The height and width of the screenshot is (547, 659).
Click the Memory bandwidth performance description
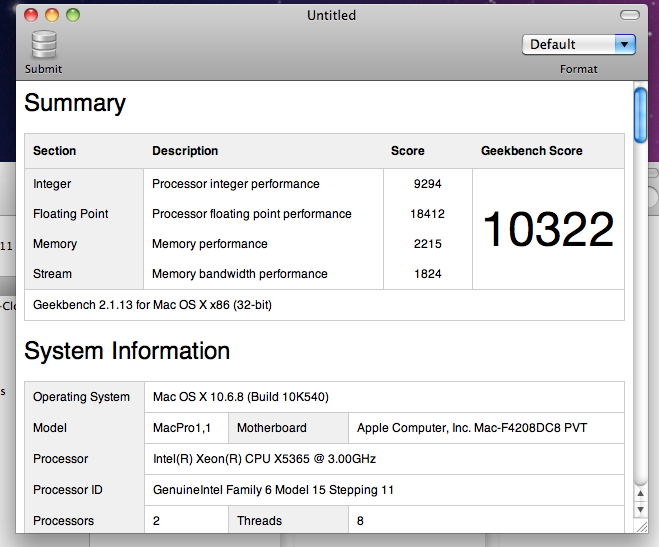(x=240, y=274)
